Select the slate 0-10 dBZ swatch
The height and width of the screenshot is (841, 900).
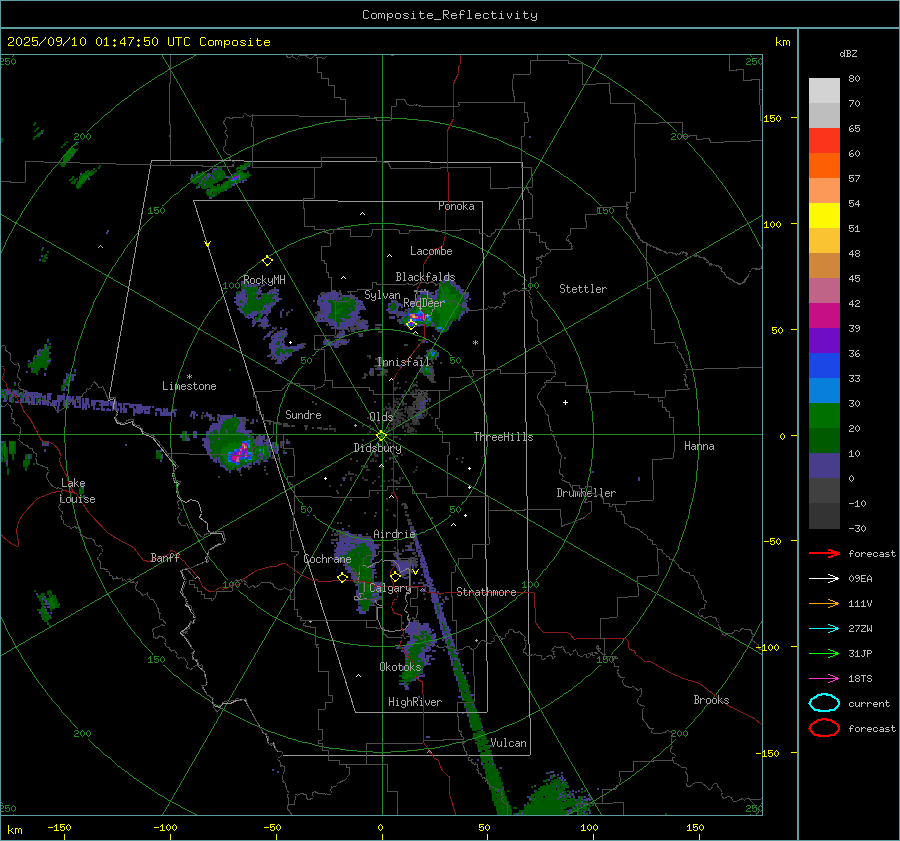pos(824,465)
